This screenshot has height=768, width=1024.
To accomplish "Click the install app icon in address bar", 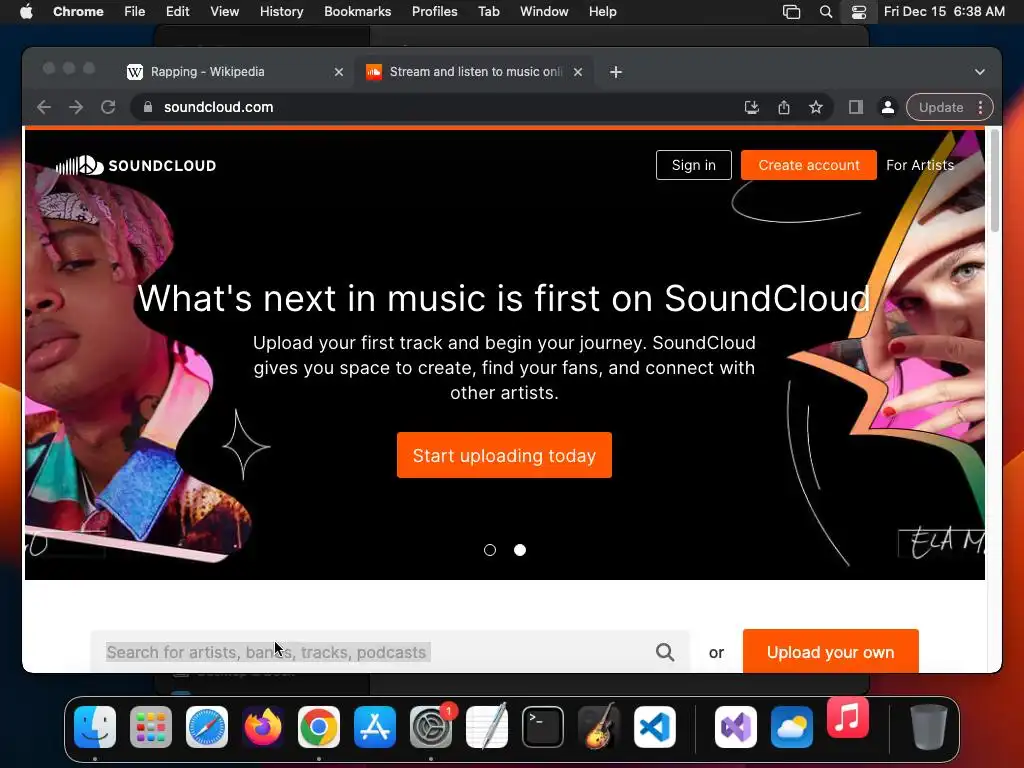I will click(752, 107).
